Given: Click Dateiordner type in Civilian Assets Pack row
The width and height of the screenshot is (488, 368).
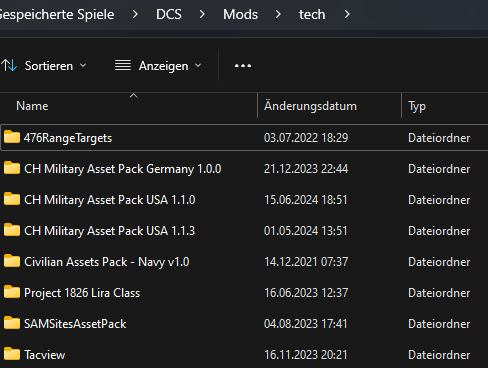Looking at the screenshot, I should click(x=439, y=262).
